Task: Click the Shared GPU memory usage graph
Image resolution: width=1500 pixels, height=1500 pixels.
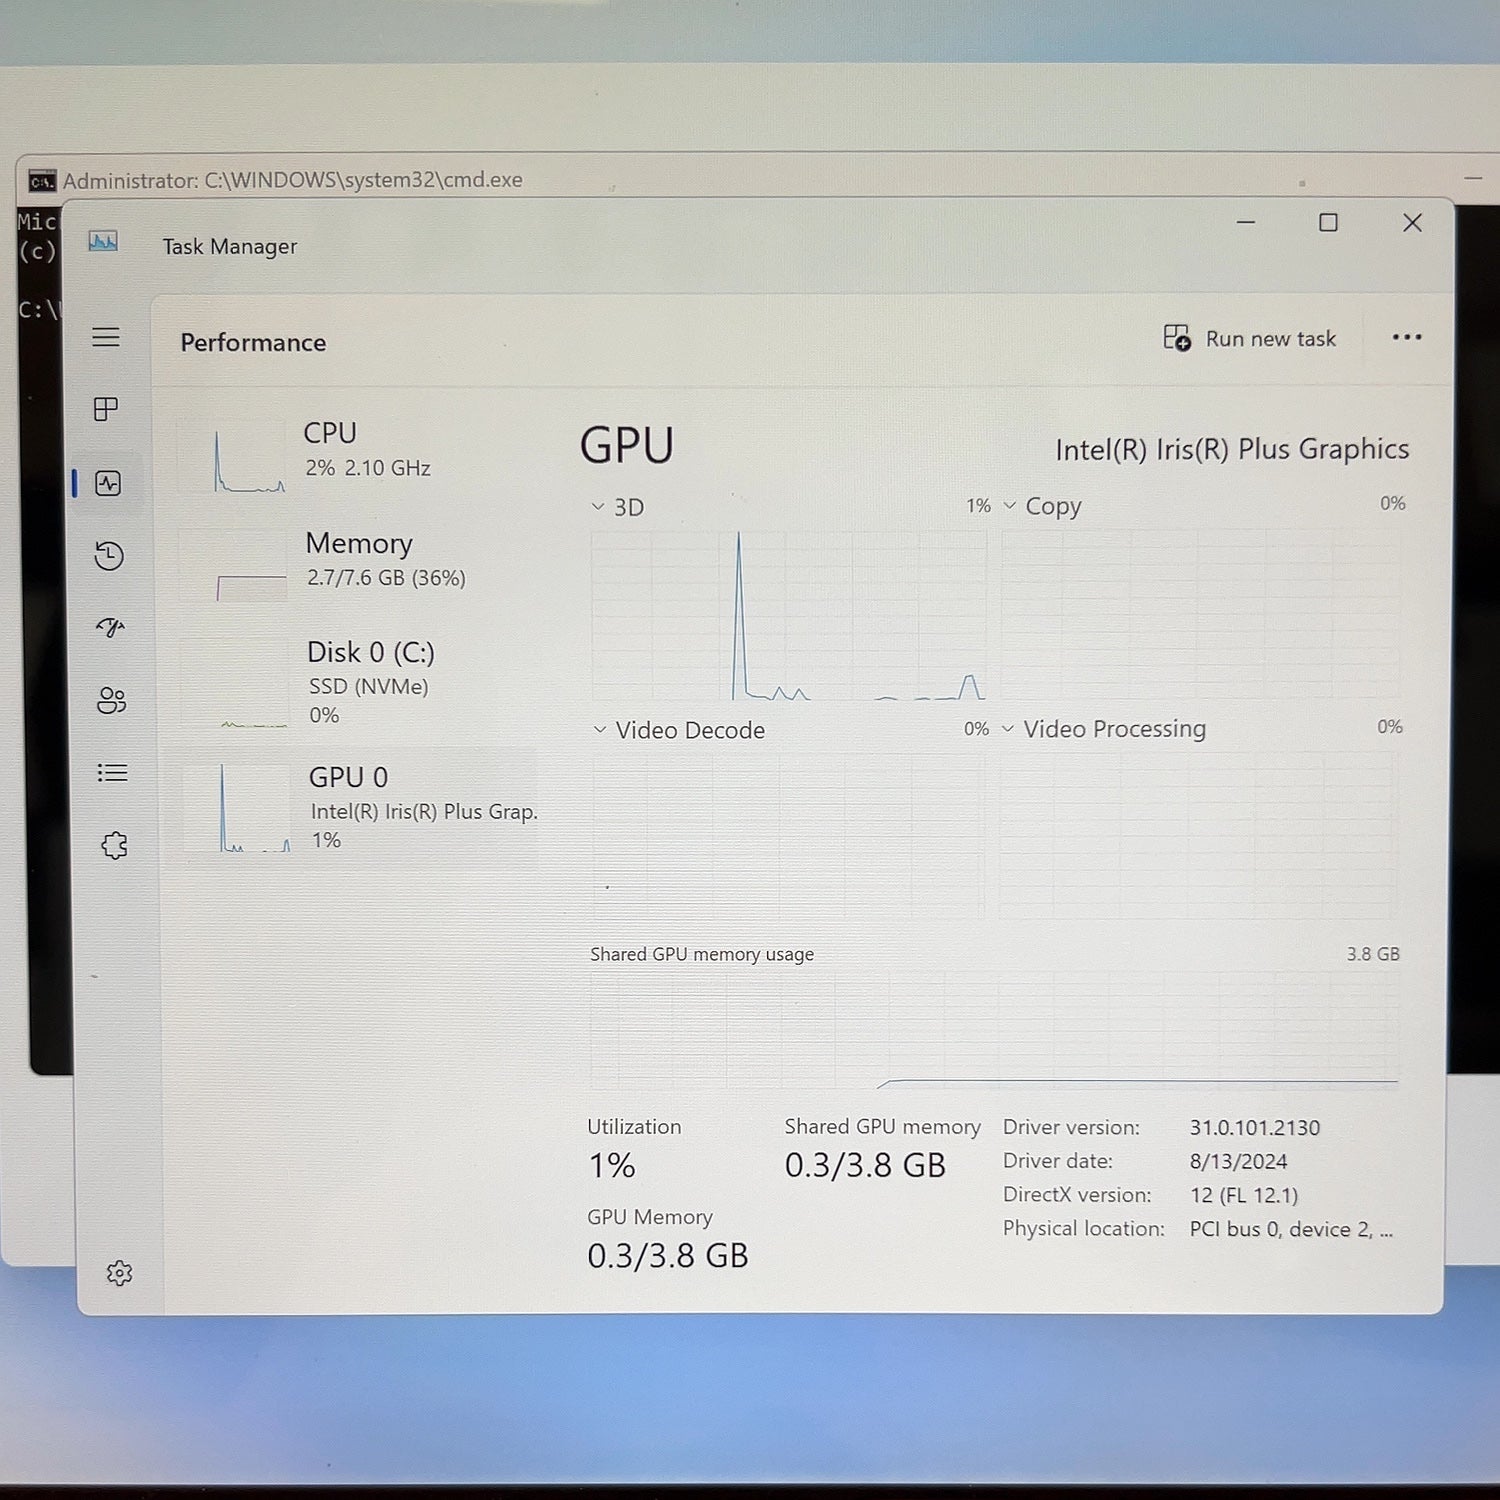Action: point(994,1030)
